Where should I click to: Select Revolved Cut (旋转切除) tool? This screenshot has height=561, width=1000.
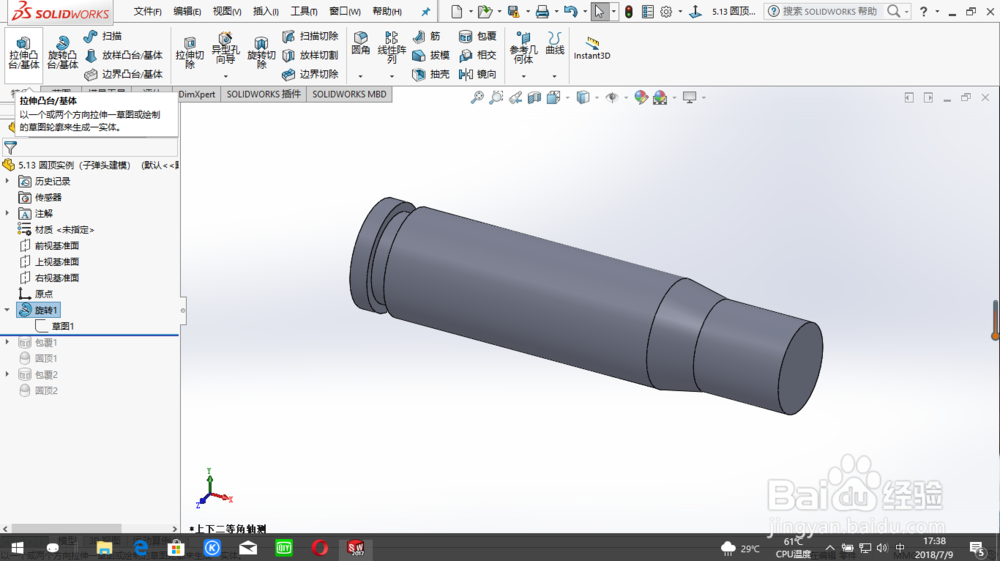(261, 53)
